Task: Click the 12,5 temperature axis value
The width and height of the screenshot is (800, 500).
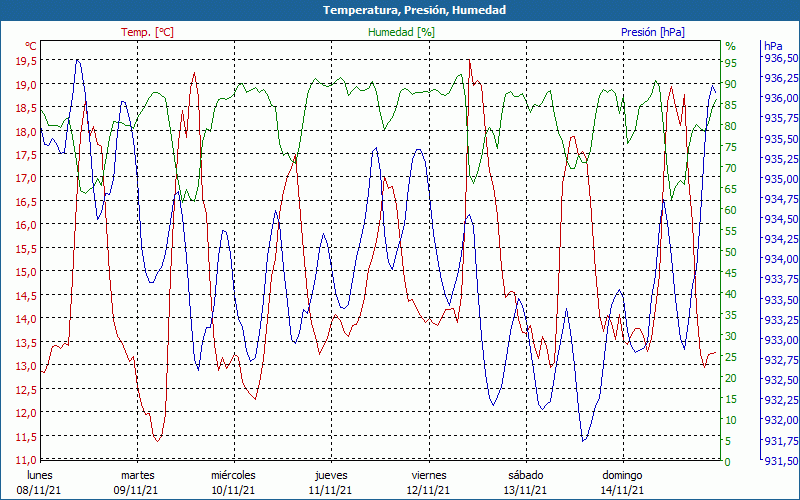Action: click(27, 390)
